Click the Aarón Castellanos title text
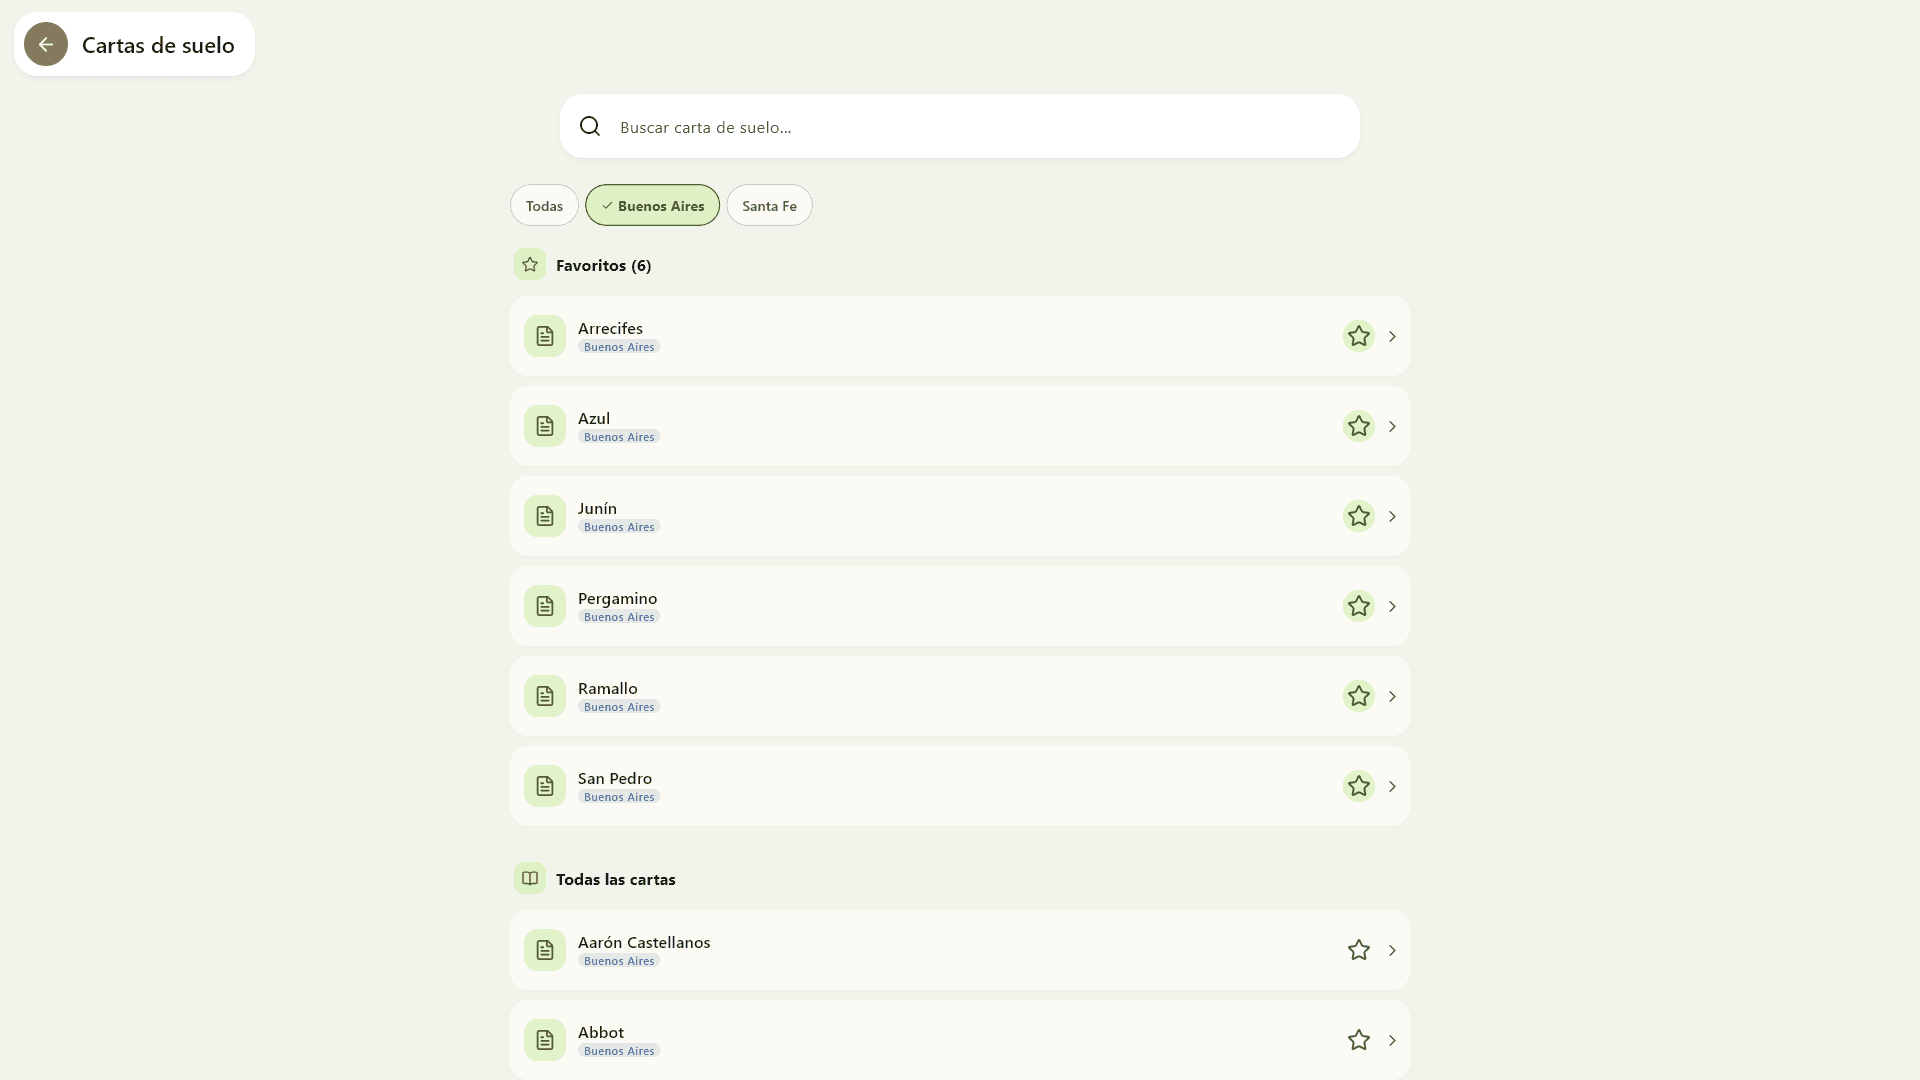This screenshot has height=1080, width=1920. (644, 942)
